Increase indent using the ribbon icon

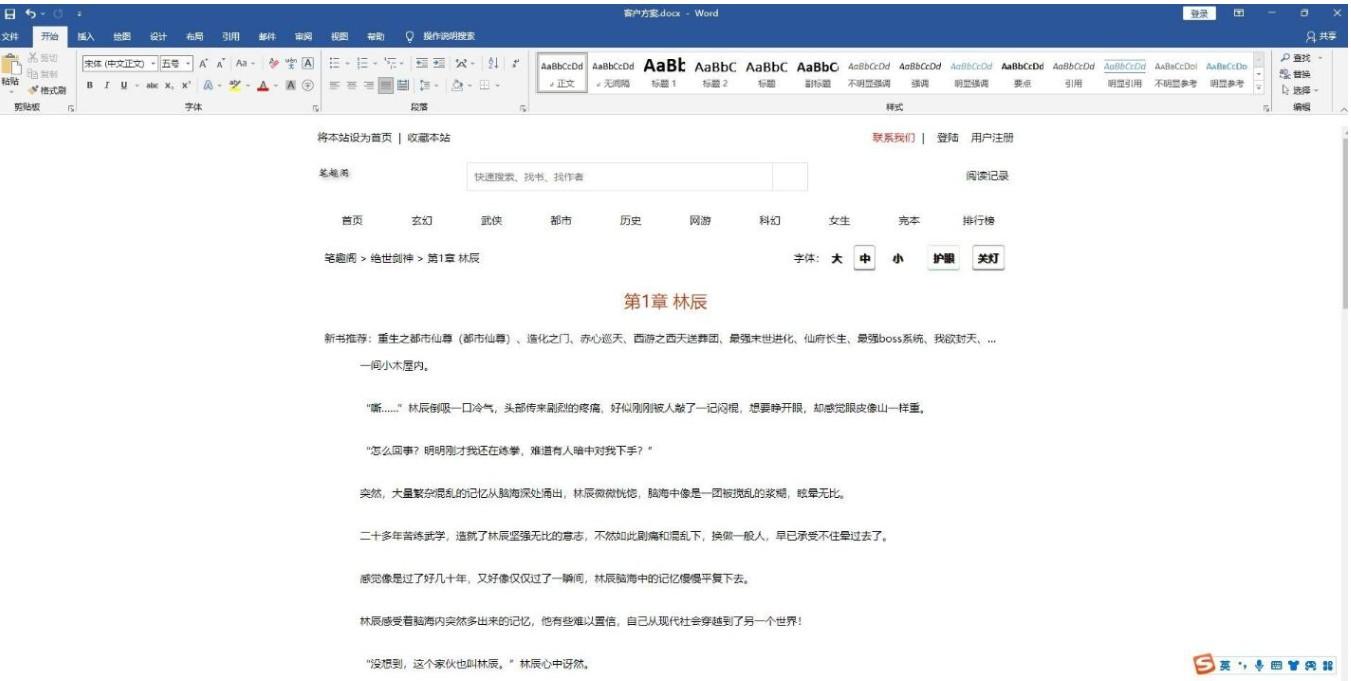[440, 62]
